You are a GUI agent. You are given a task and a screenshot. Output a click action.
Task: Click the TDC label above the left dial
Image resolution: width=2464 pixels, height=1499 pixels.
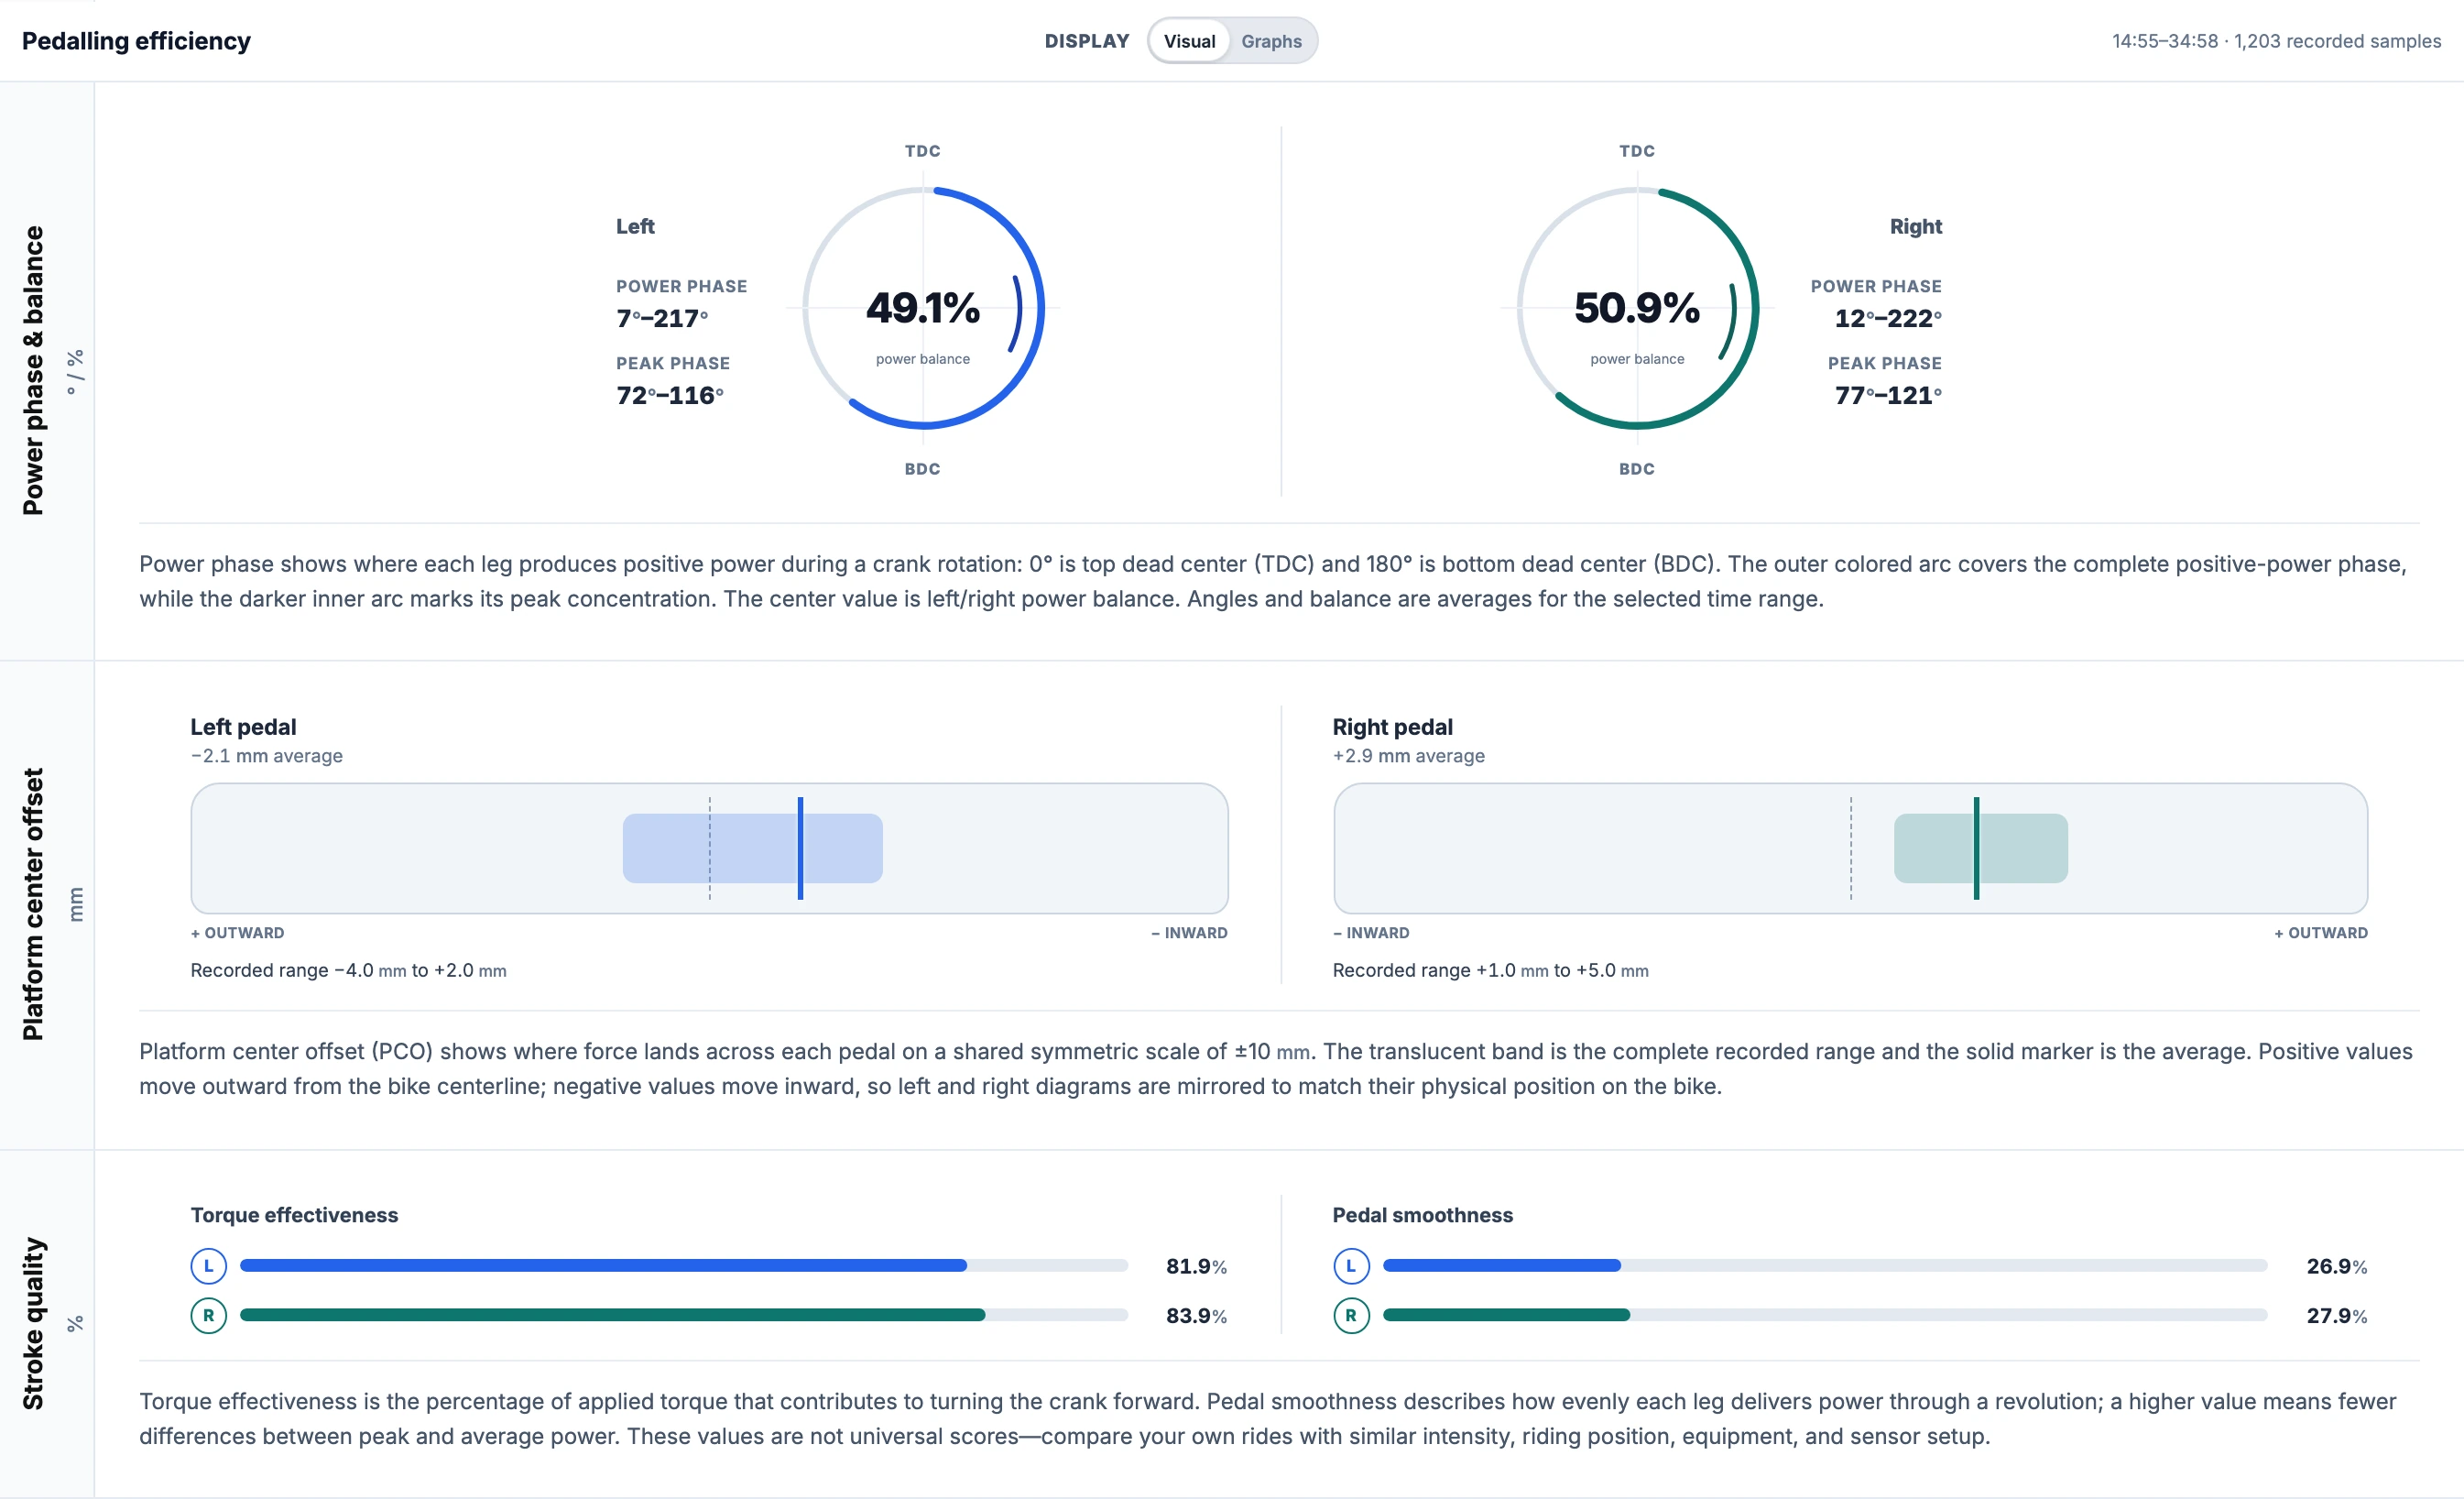[923, 151]
